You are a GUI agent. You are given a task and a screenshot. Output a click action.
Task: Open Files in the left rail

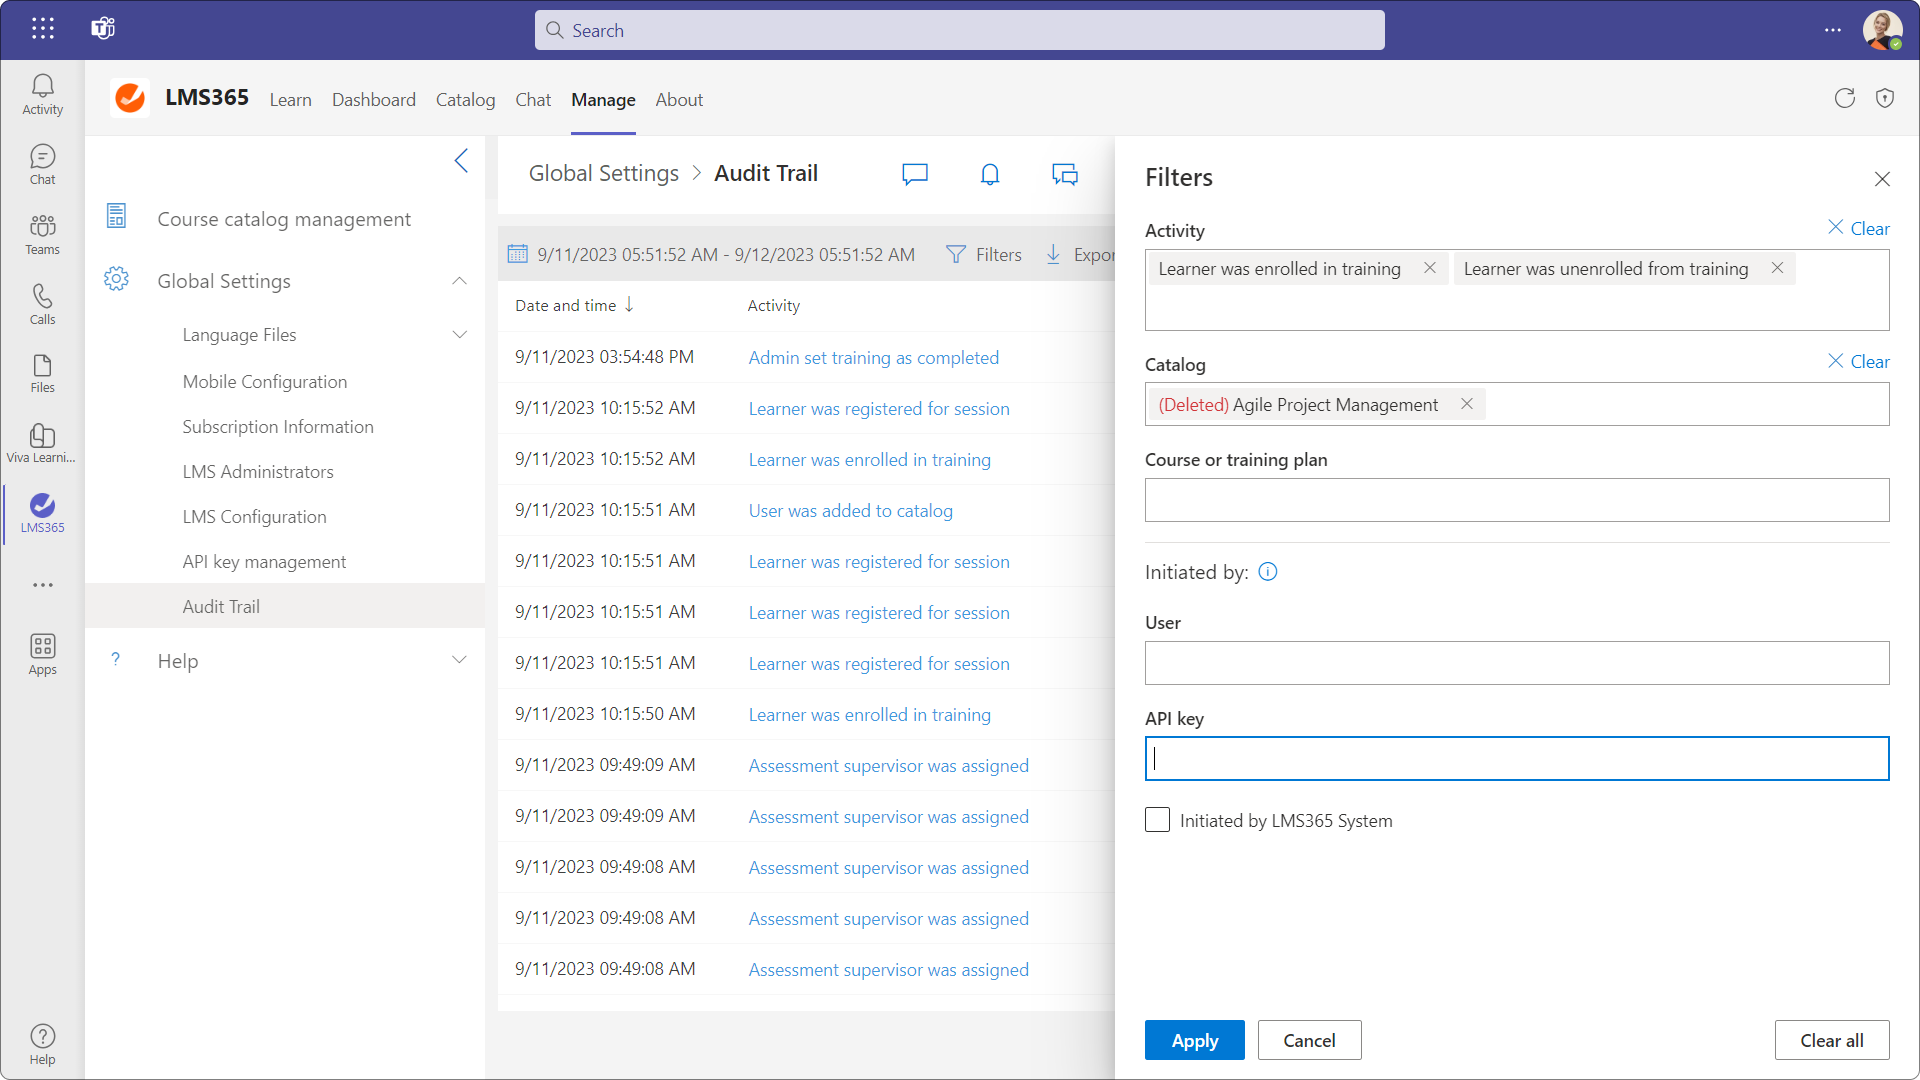42,374
